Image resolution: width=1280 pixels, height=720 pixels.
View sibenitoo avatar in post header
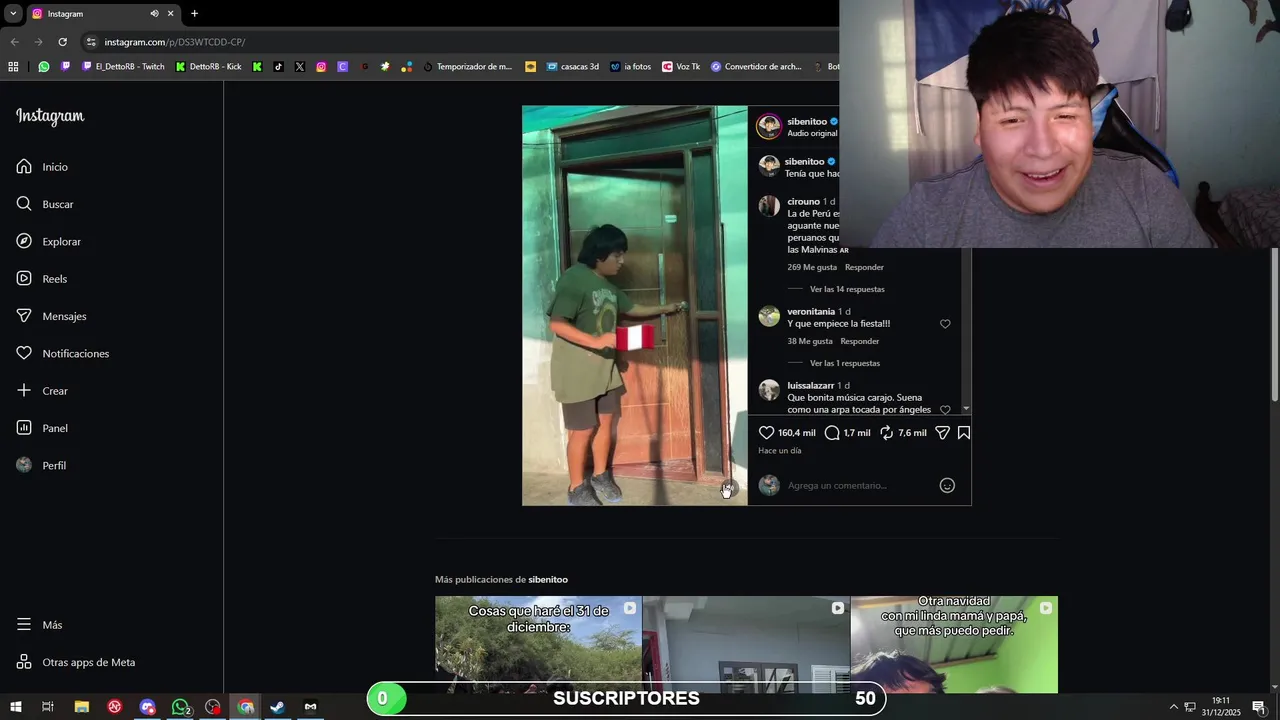(x=769, y=126)
